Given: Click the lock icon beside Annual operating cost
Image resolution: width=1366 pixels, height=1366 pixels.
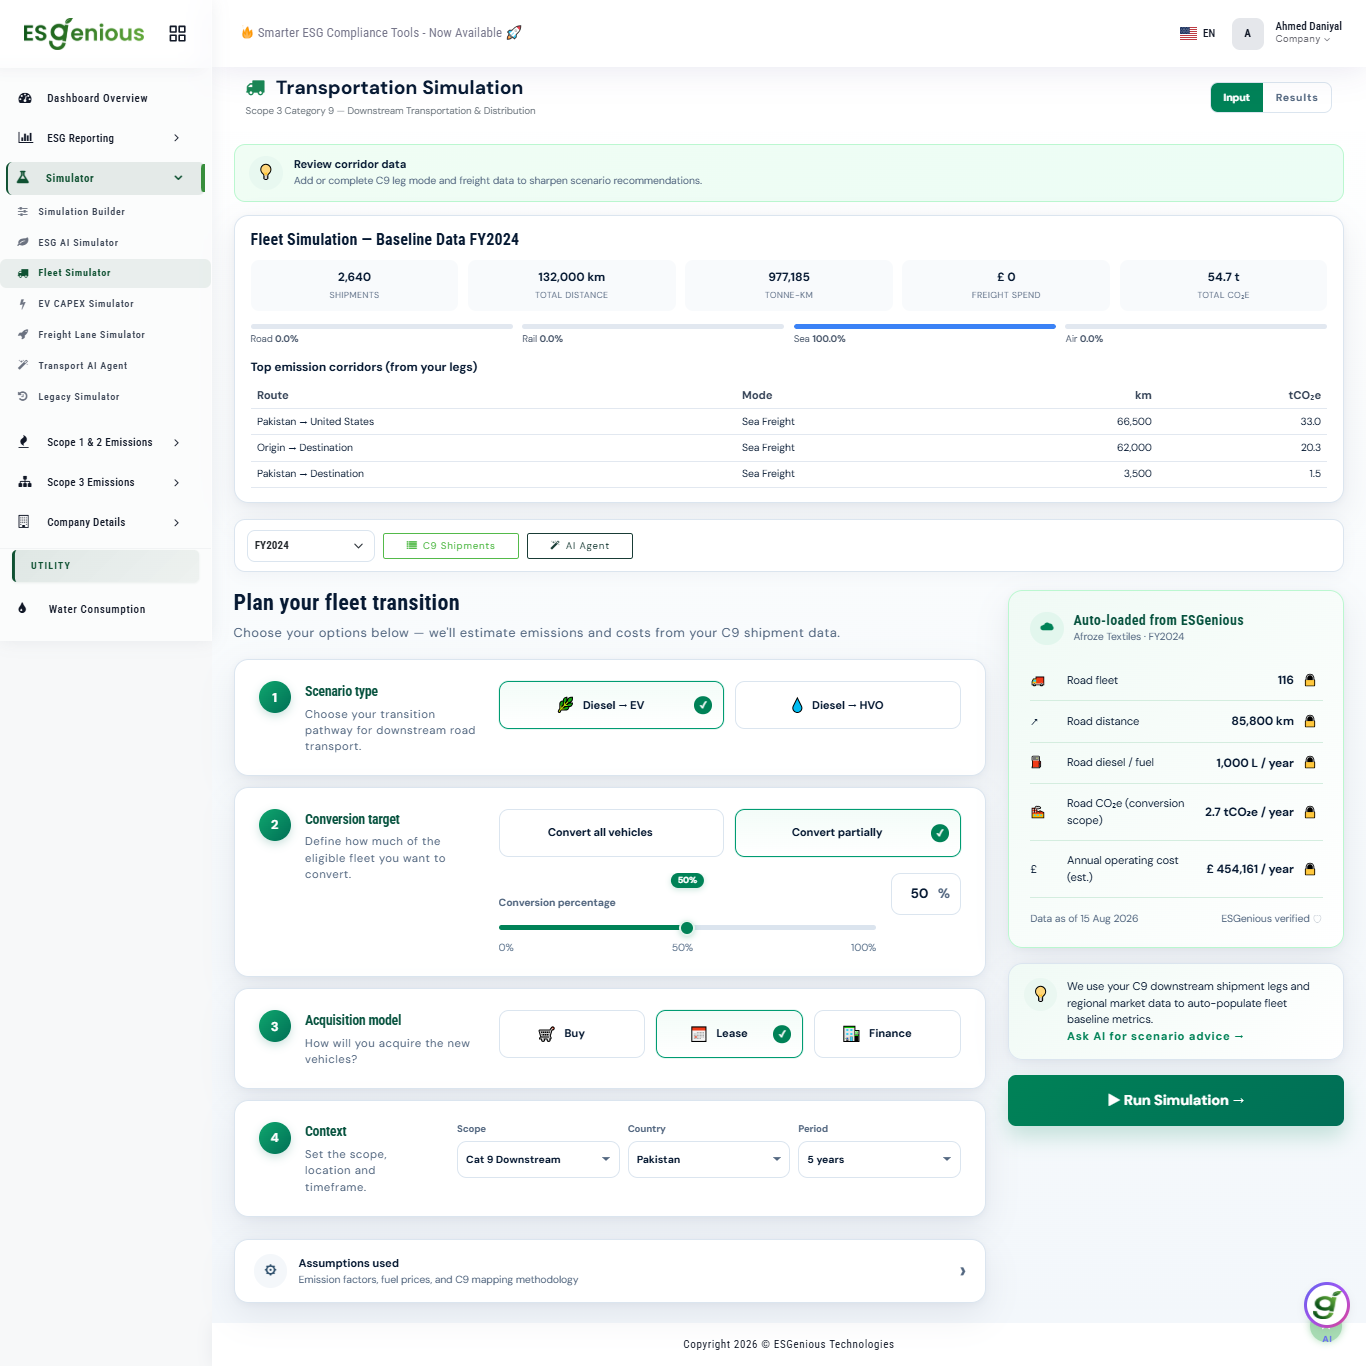Looking at the screenshot, I should (x=1310, y=869).
